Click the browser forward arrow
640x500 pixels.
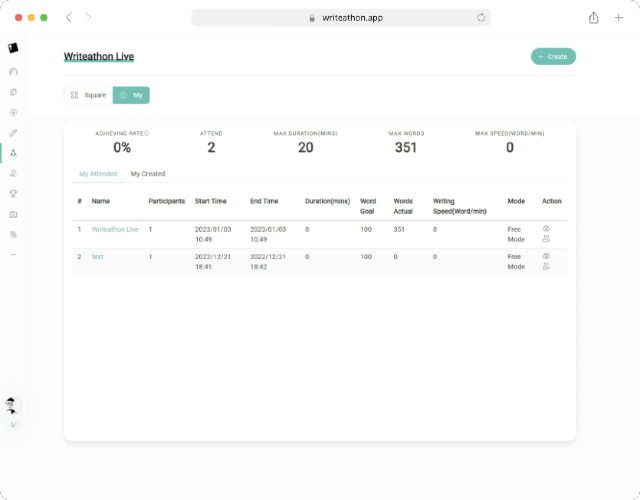point(89,18)
